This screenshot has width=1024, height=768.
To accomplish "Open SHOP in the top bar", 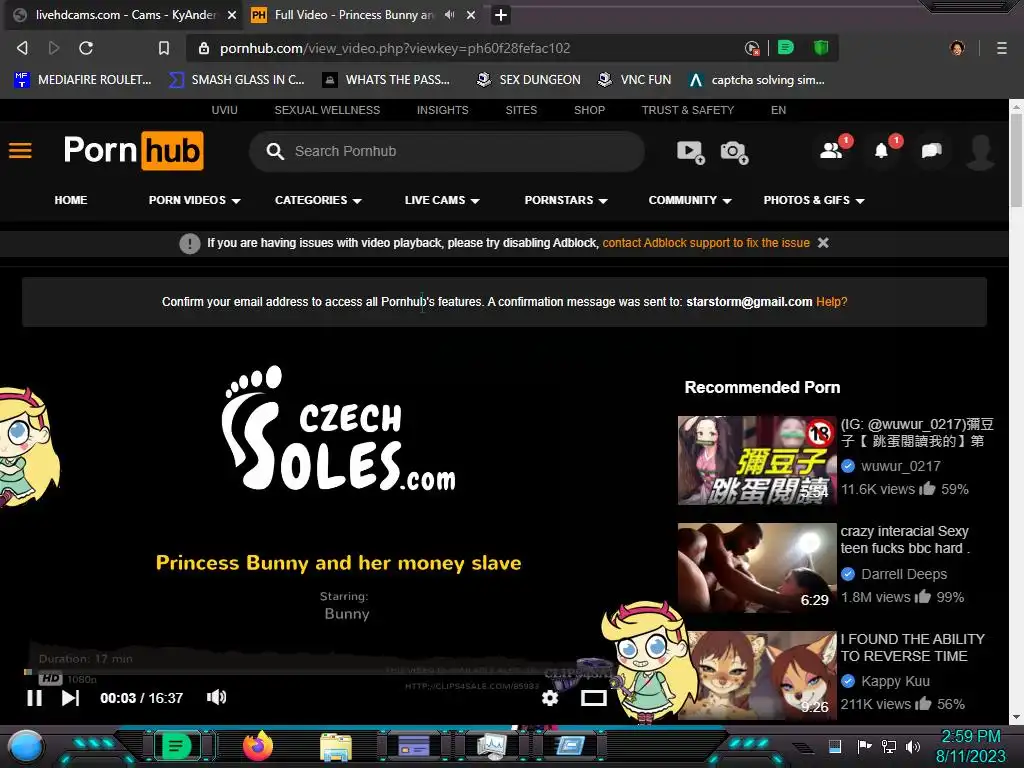I will click(x=589, y=110).
